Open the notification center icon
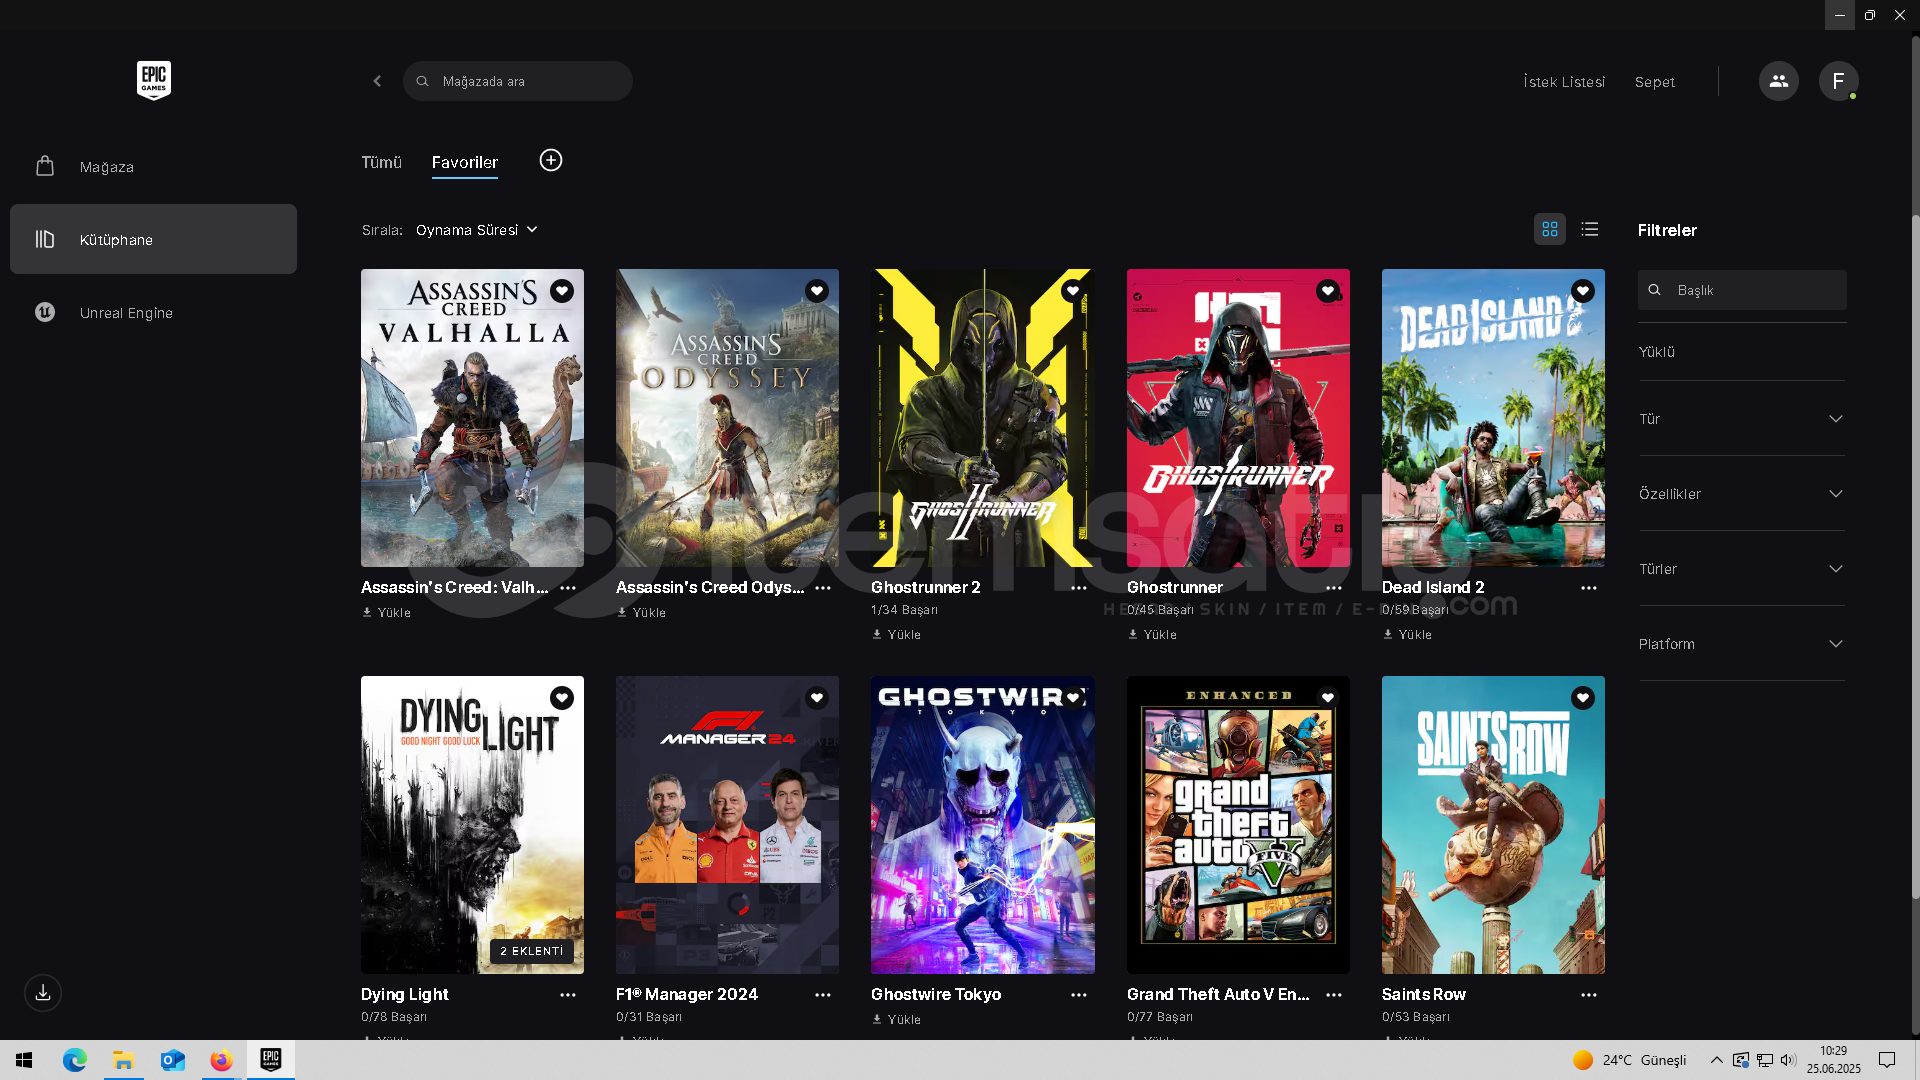Viewport: 1920px width, 1080px height. [x=1887, y=1060]
